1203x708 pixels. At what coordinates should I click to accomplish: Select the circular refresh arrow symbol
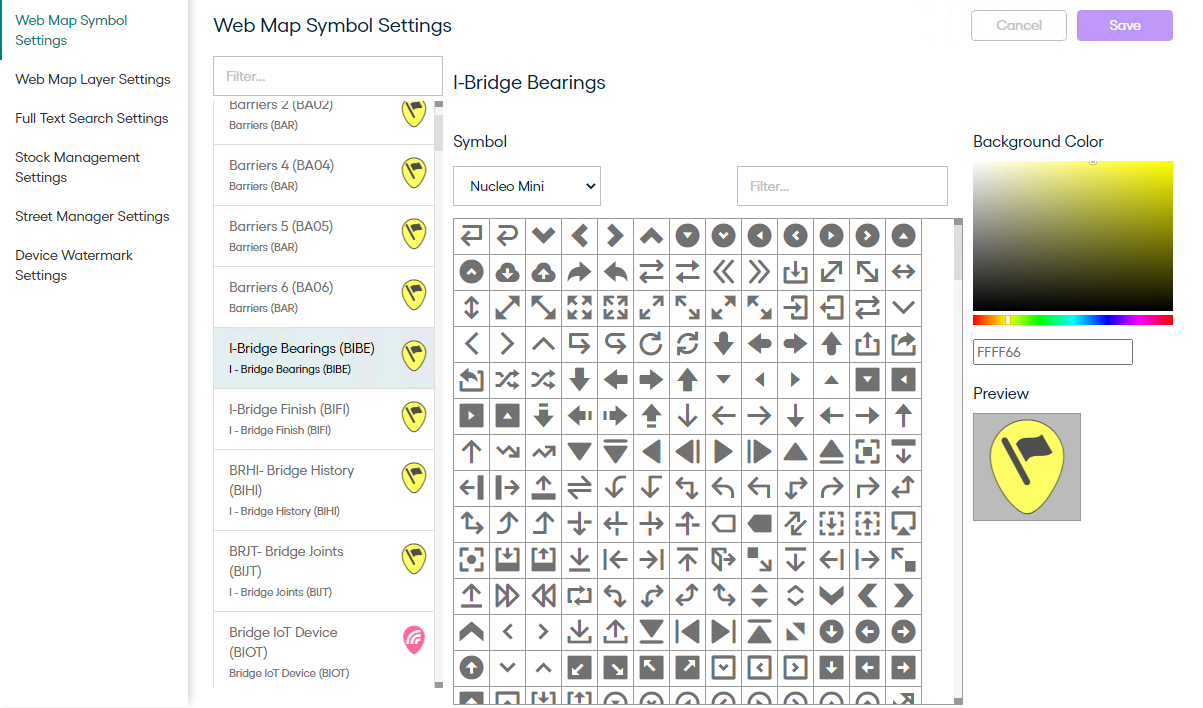point(651,343)
